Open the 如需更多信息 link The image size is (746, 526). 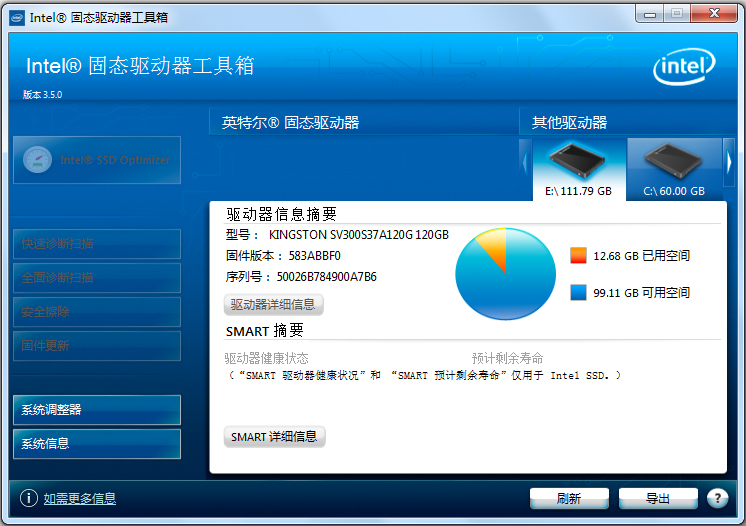pyautogui.click(x=80, y=498)
